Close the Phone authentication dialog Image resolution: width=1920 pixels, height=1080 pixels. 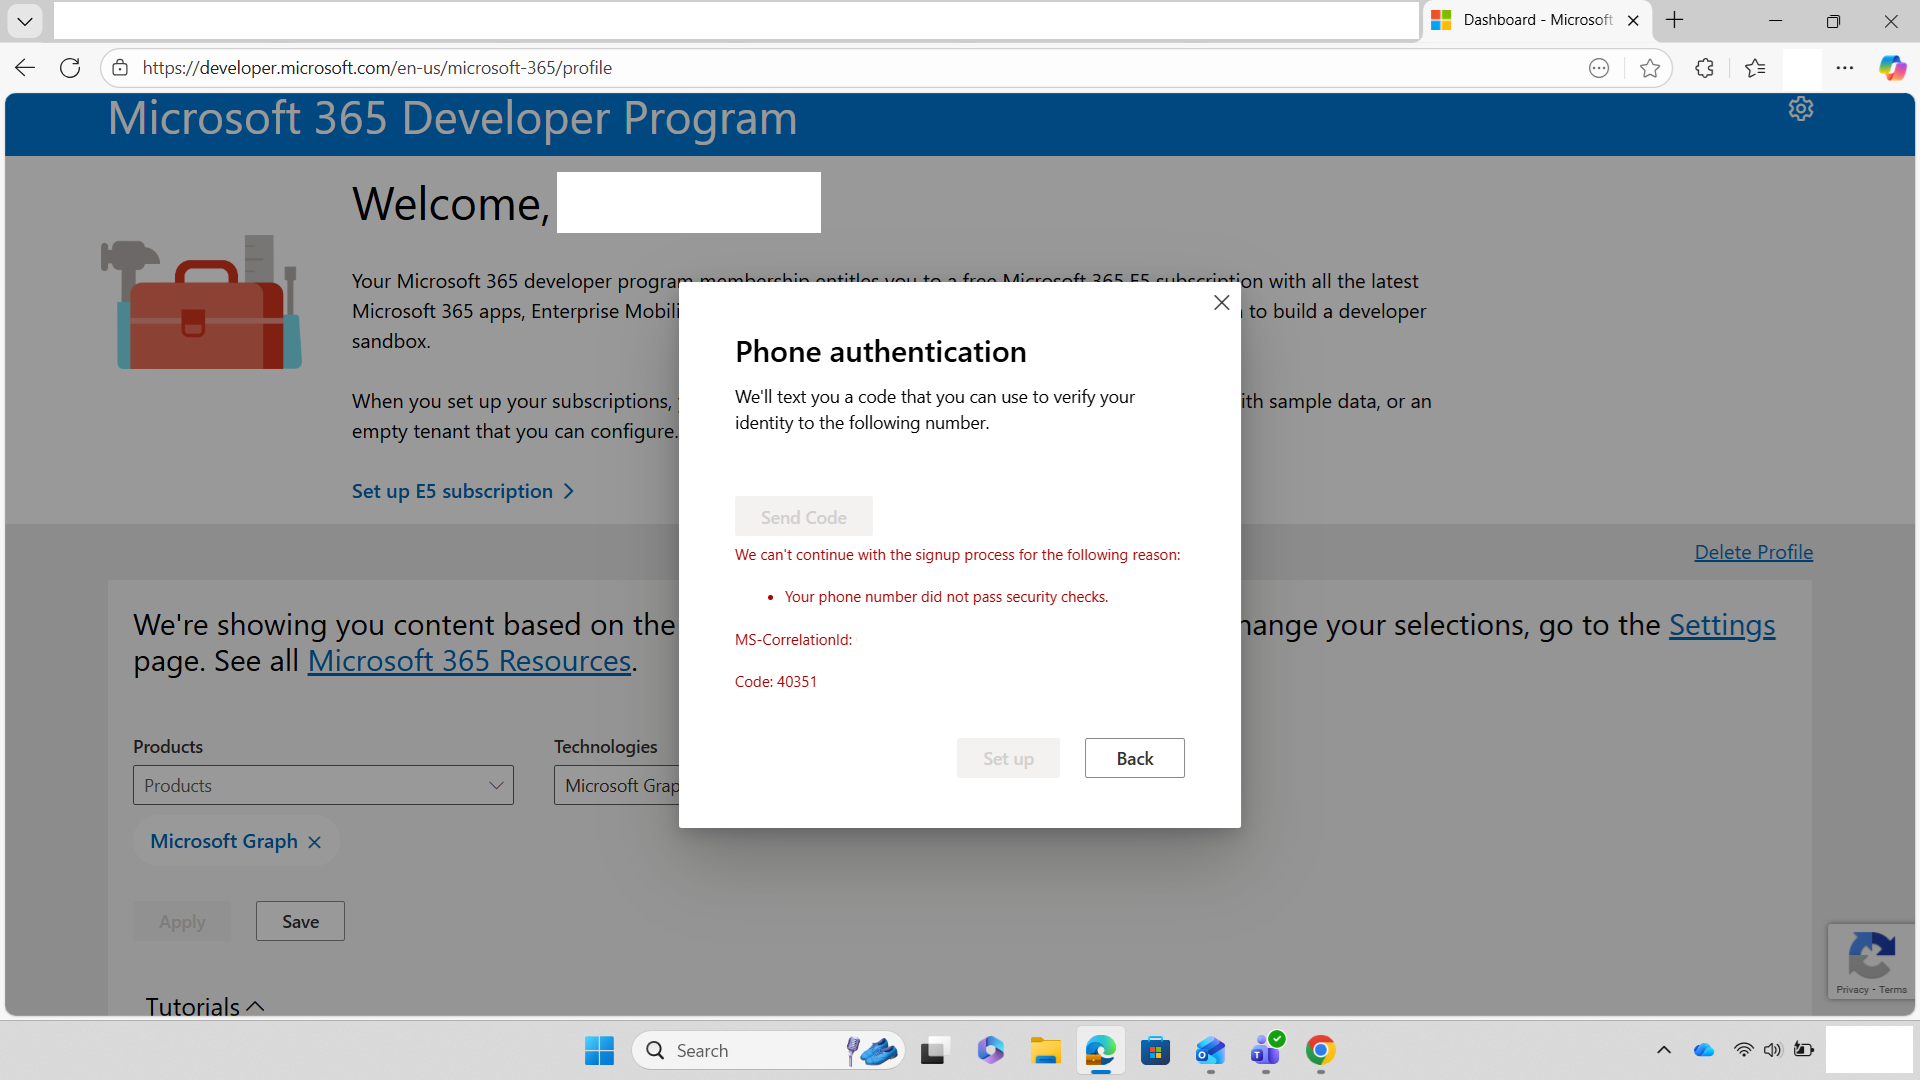[x=1221, y=302]
